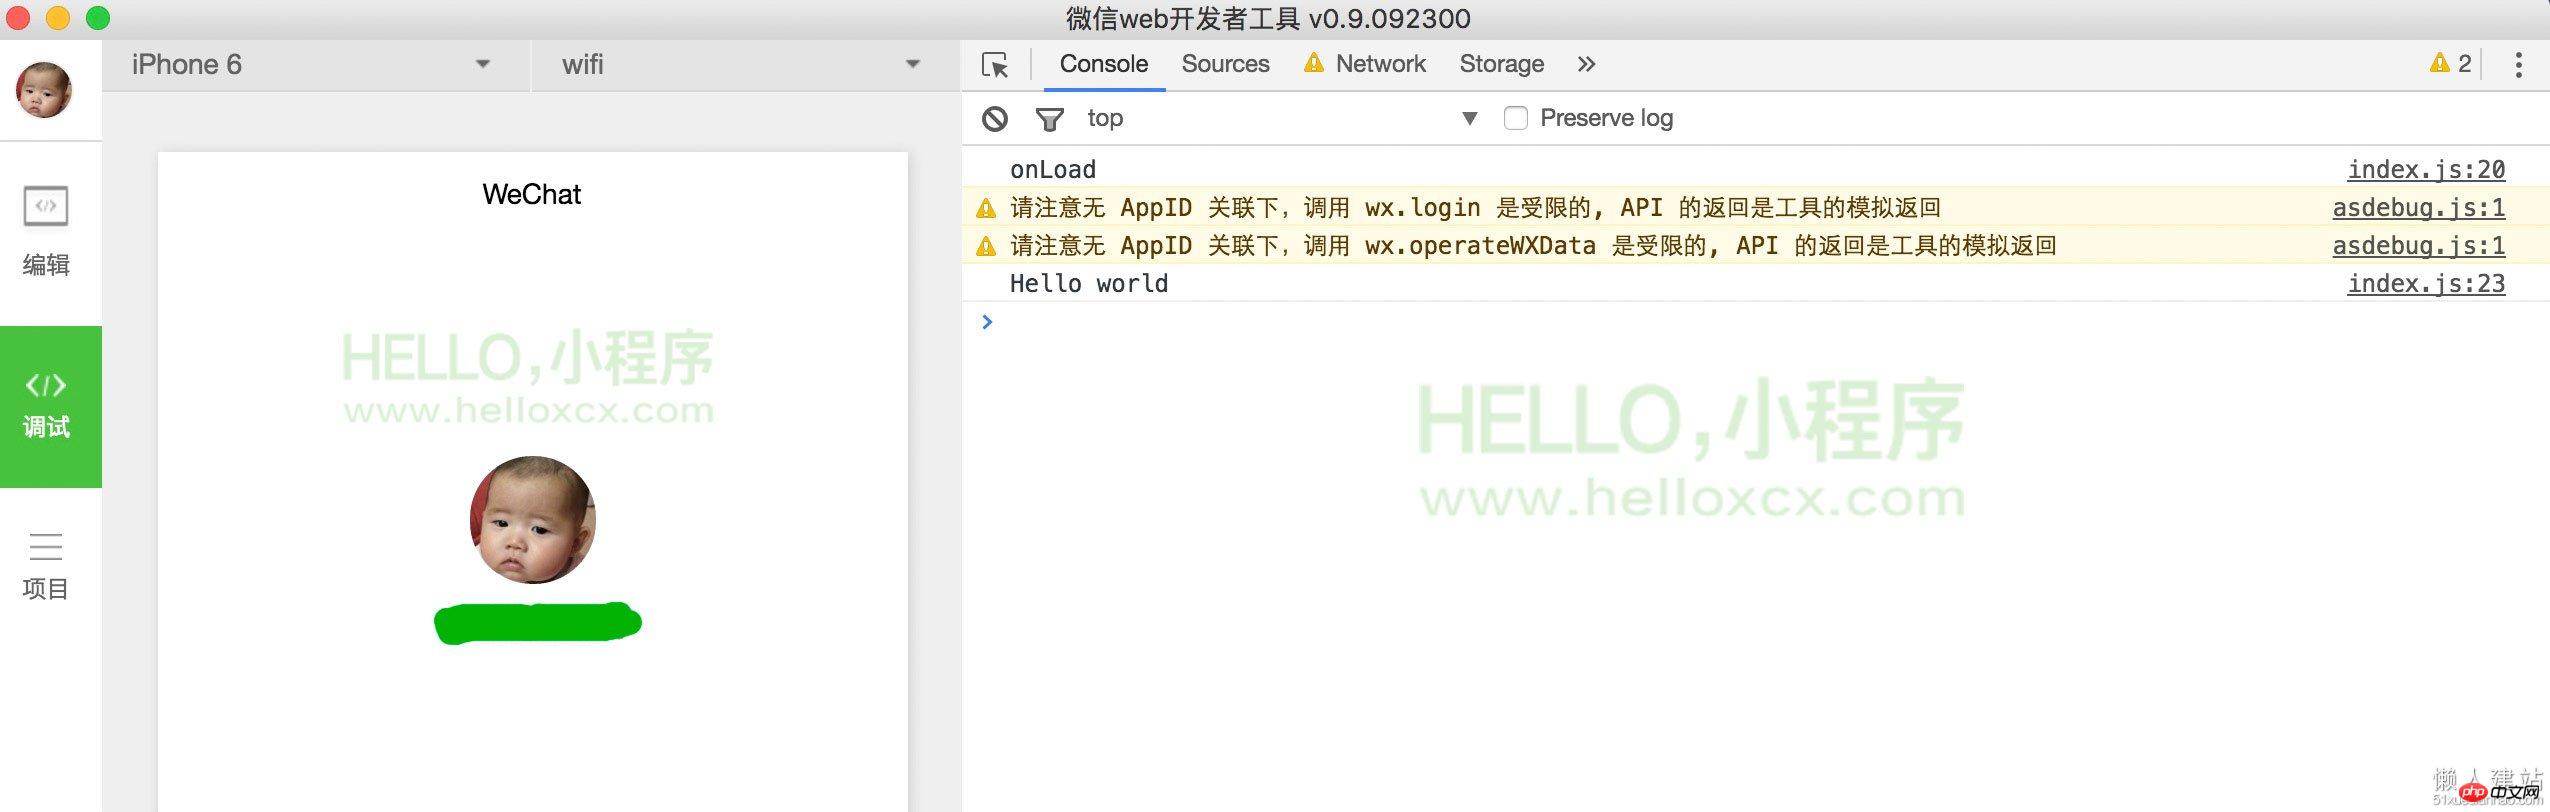Open asdebug.js:1 link for wx.operateWXData warning
The image size is (2550, 812).
(2419, 245)
